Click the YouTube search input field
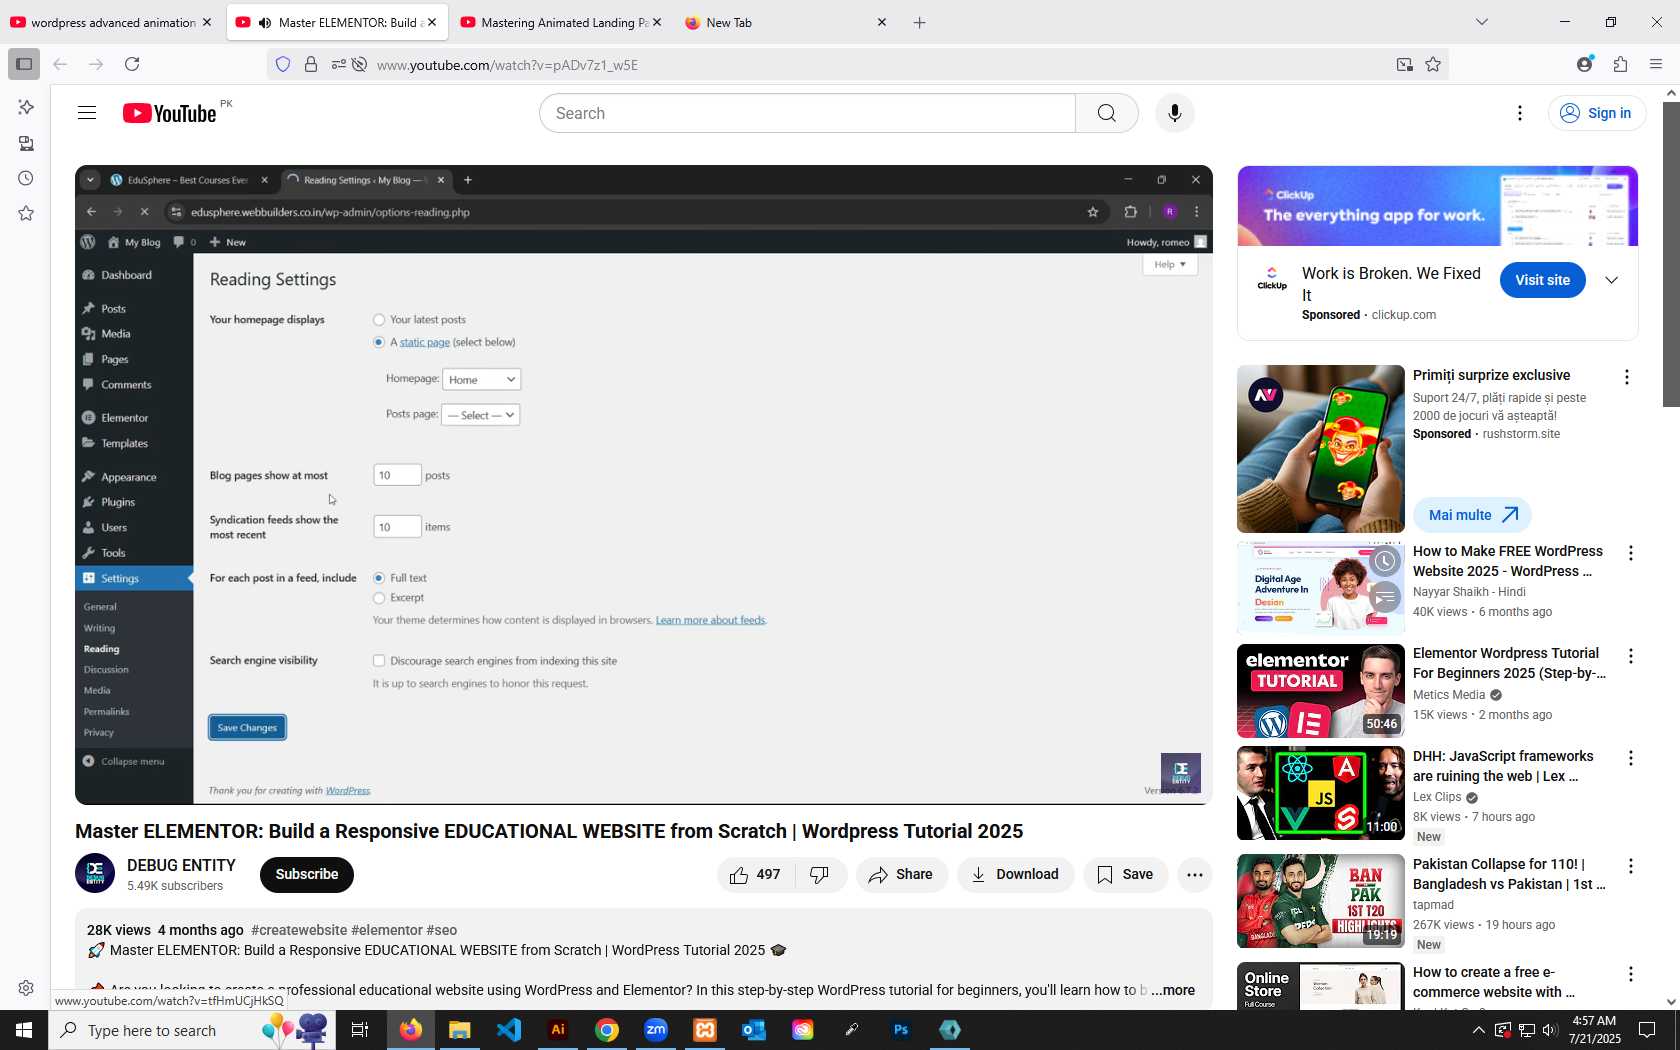This screenshot has width=1680, height=1050. pyautogui.click(x=807, y=113)
